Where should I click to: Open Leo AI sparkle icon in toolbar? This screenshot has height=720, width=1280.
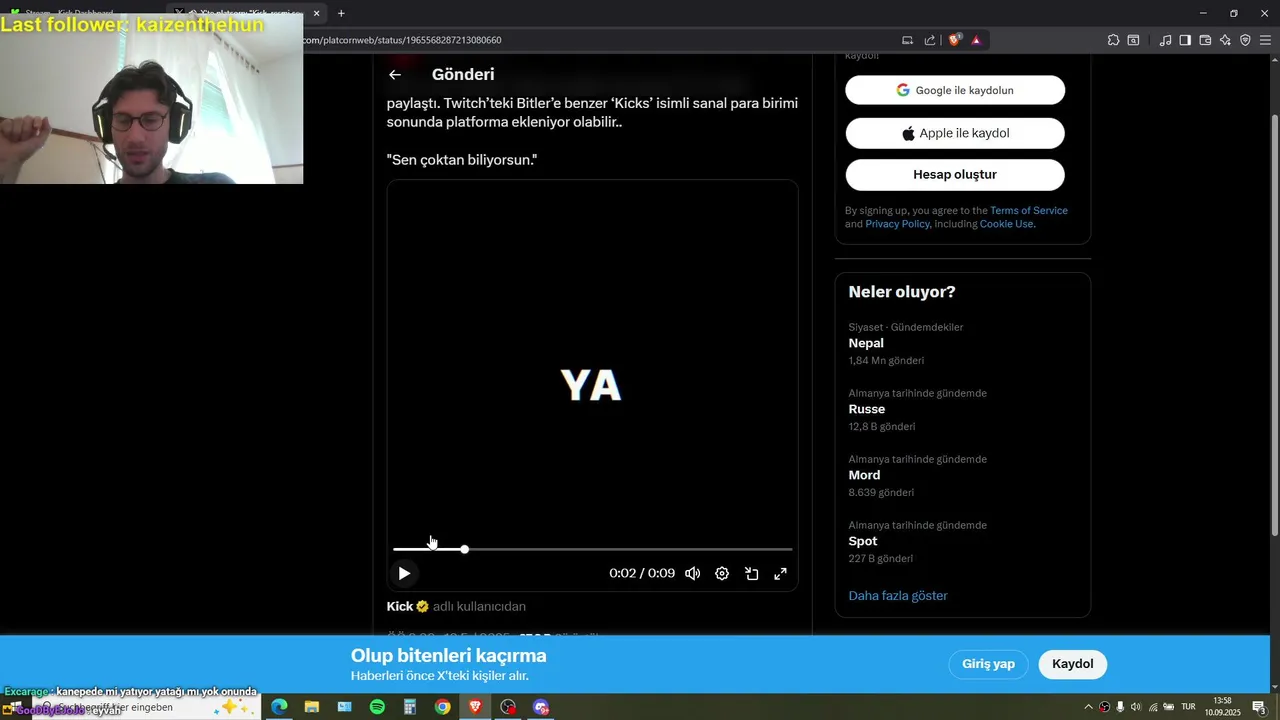pyautogui.click(x=1225, y=40)
